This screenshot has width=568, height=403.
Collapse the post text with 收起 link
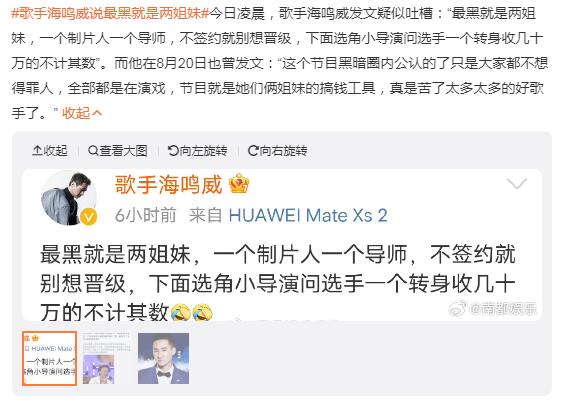[82, 113]
